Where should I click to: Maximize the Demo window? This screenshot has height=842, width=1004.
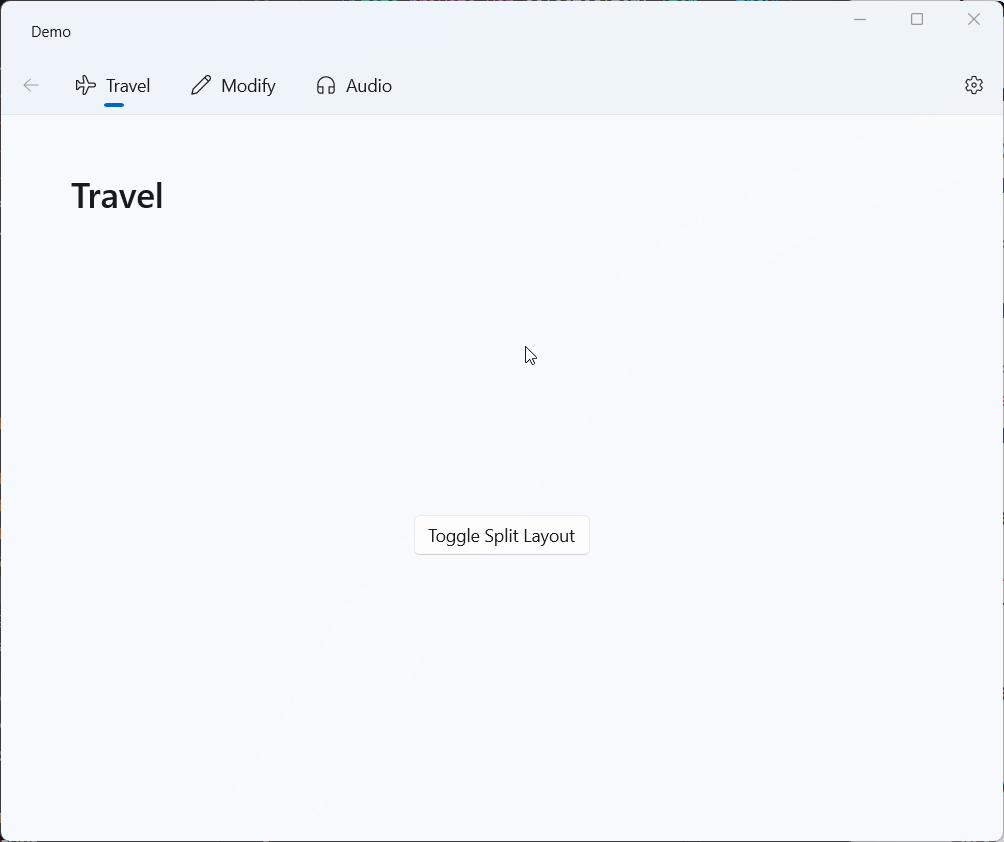[917, 19]
